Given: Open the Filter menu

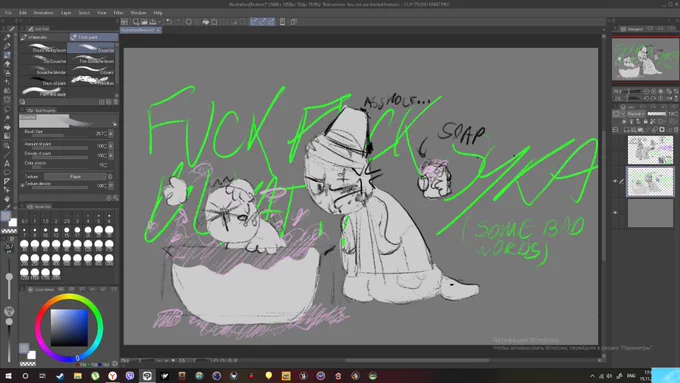Looking at the screenshot, I should [x=118, y=13].
